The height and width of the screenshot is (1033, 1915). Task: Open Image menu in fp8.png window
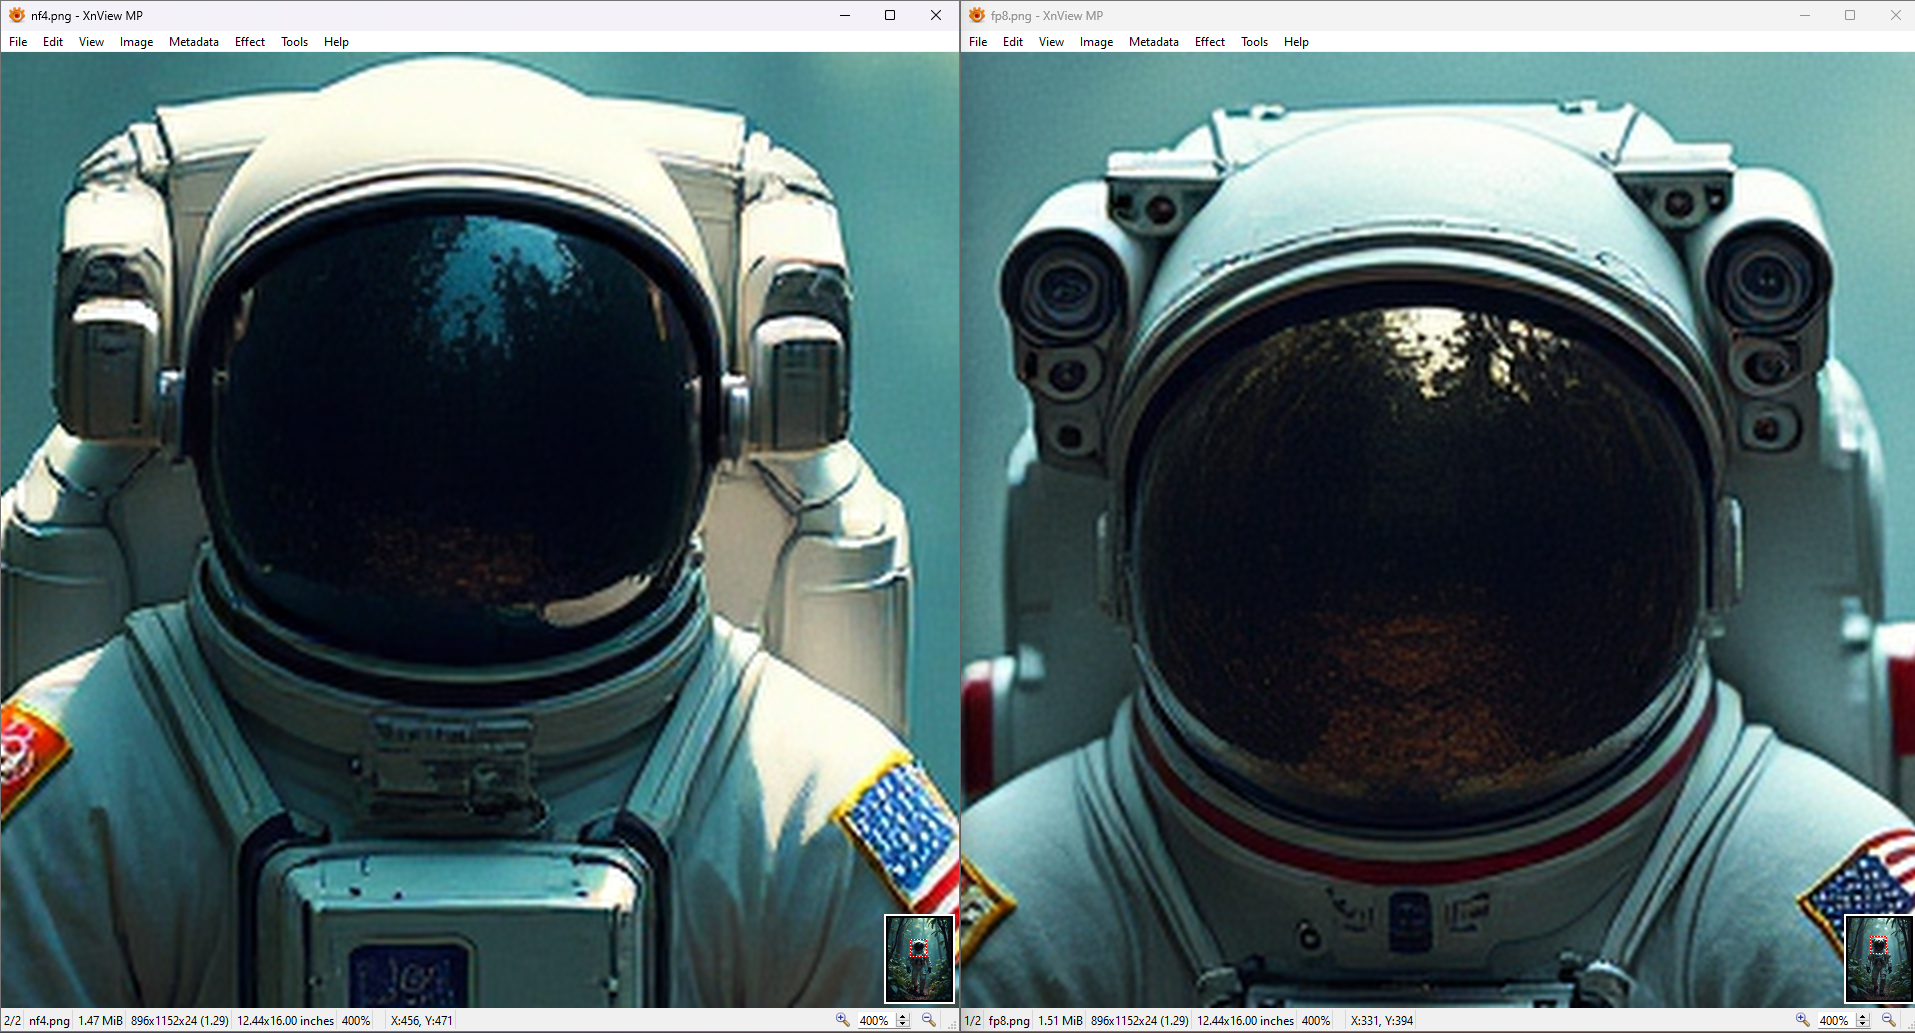coord(1096,42)
